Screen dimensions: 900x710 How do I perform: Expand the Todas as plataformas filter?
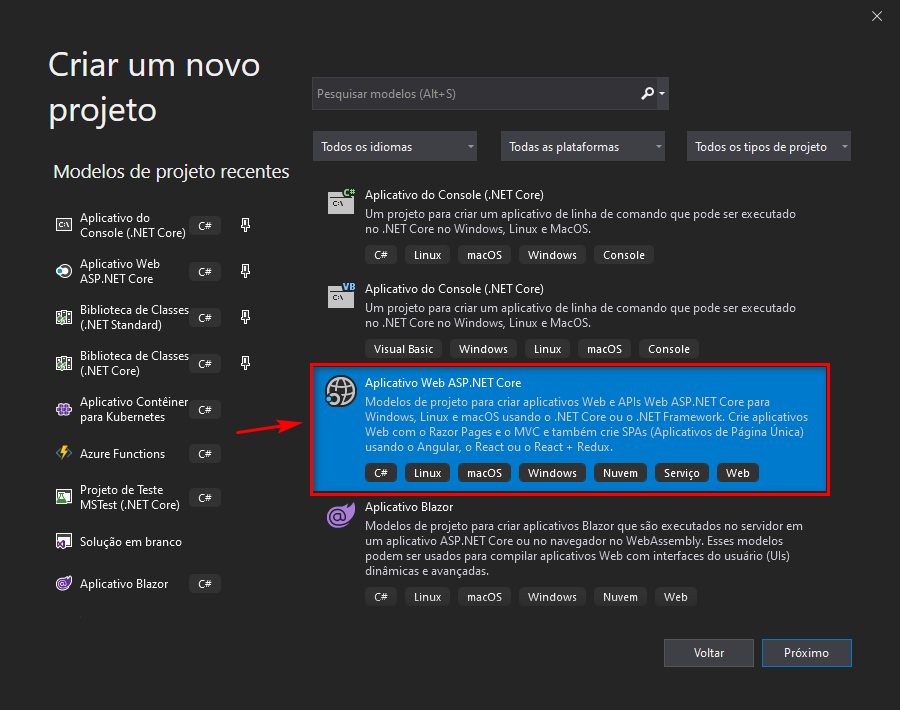pos(583,146)
